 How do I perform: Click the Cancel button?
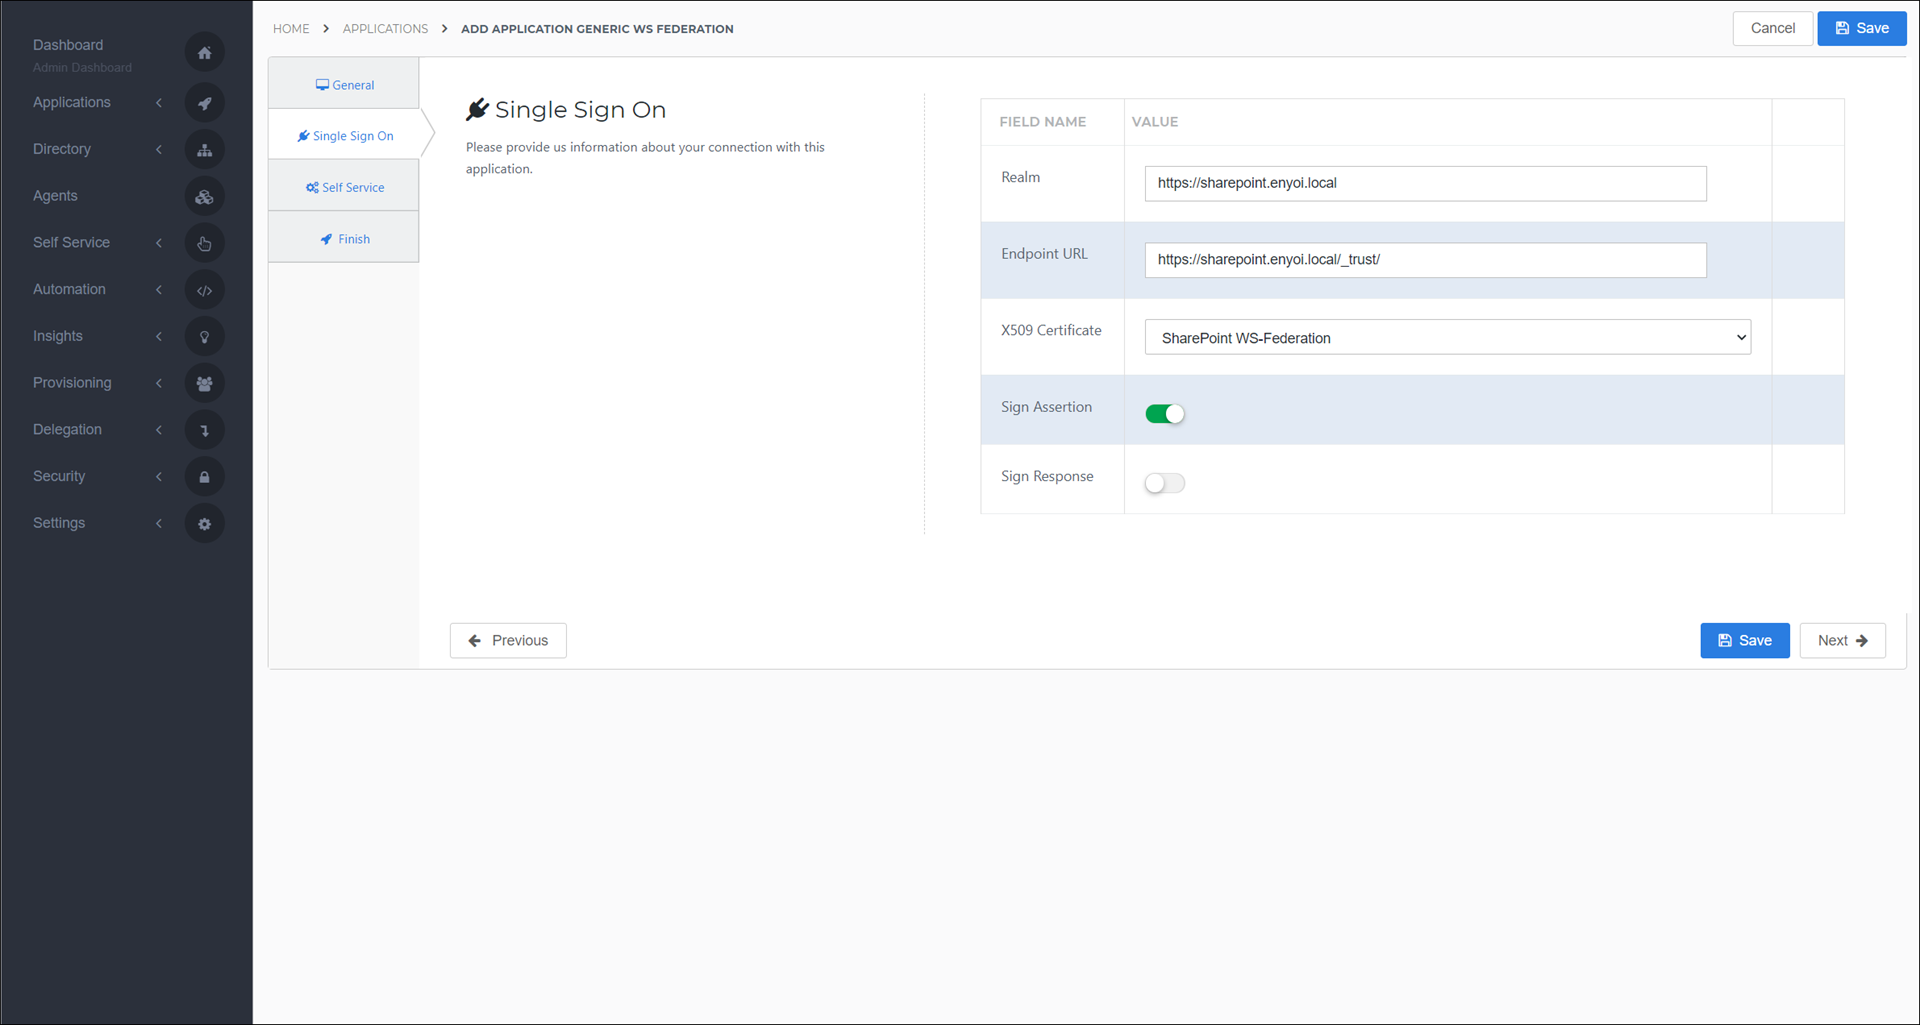[1772, 28]
